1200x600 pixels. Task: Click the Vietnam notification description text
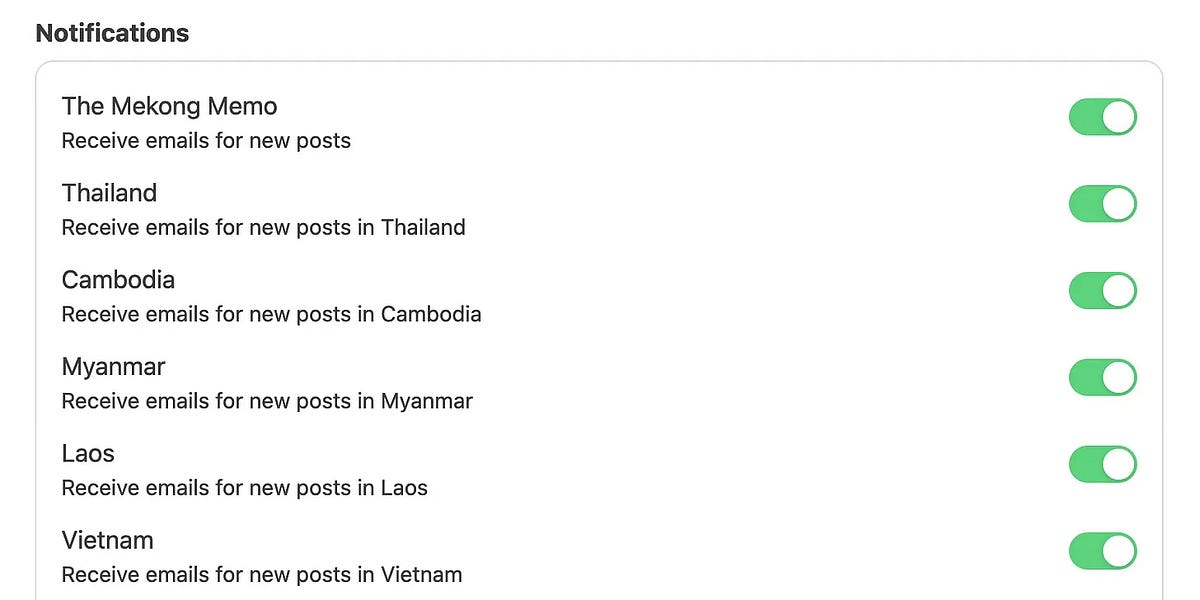[262, 575]
